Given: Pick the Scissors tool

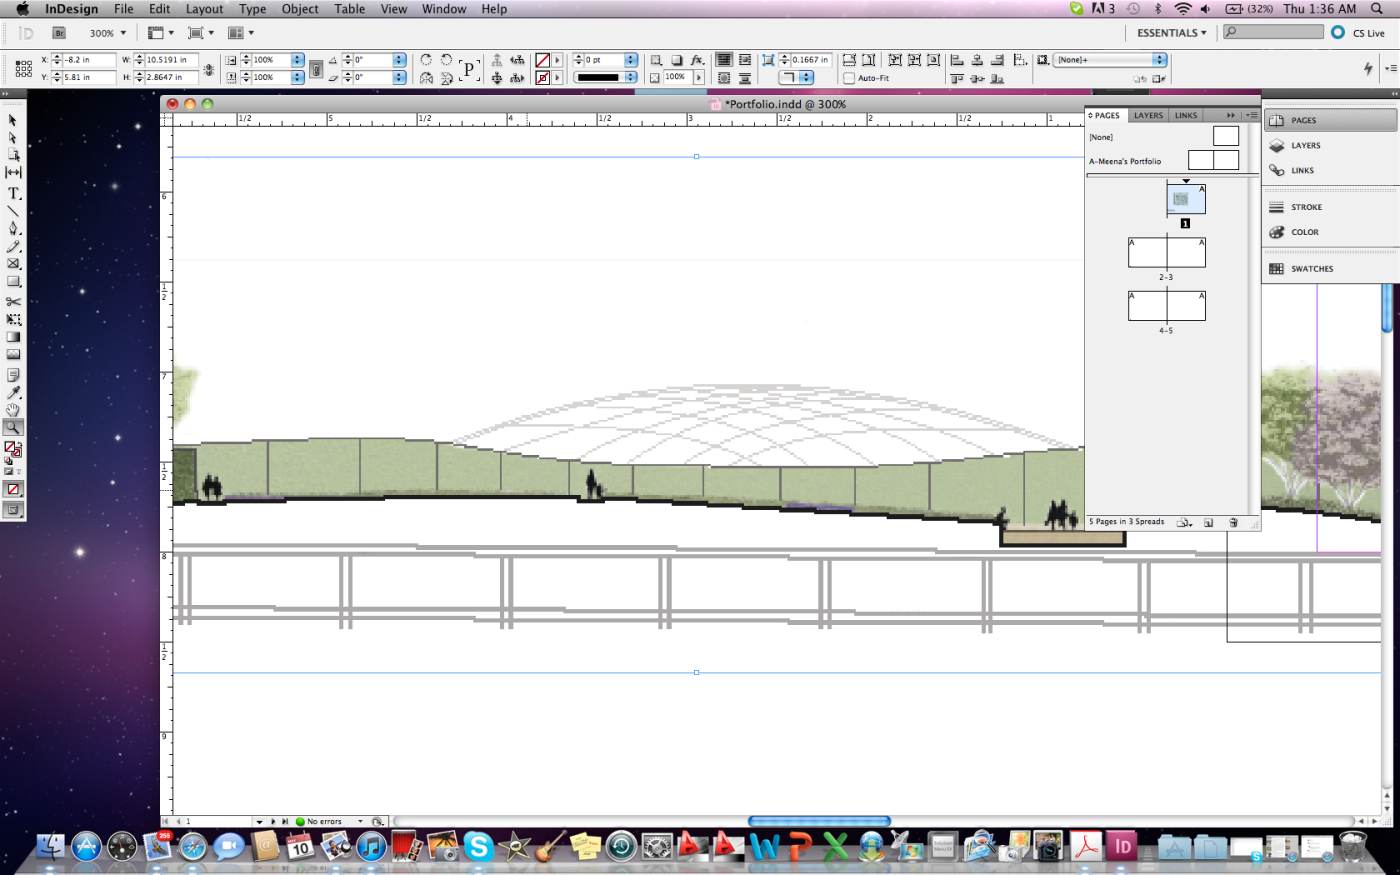Looking at the screenshot, I should [14, 301].
